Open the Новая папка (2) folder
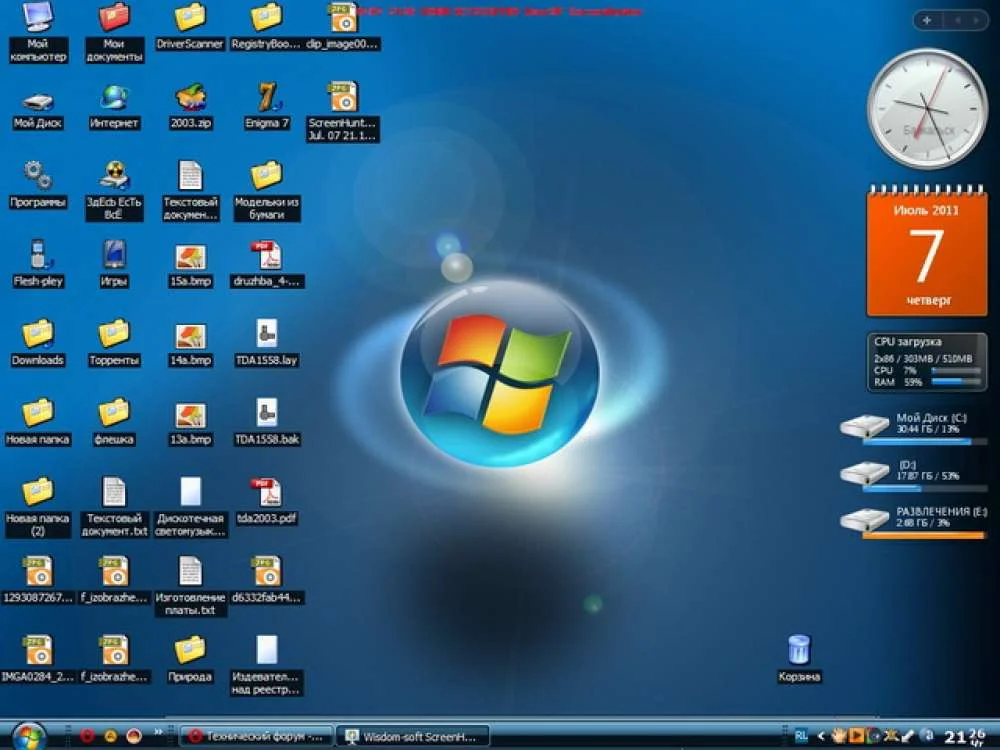 (38, 507)
